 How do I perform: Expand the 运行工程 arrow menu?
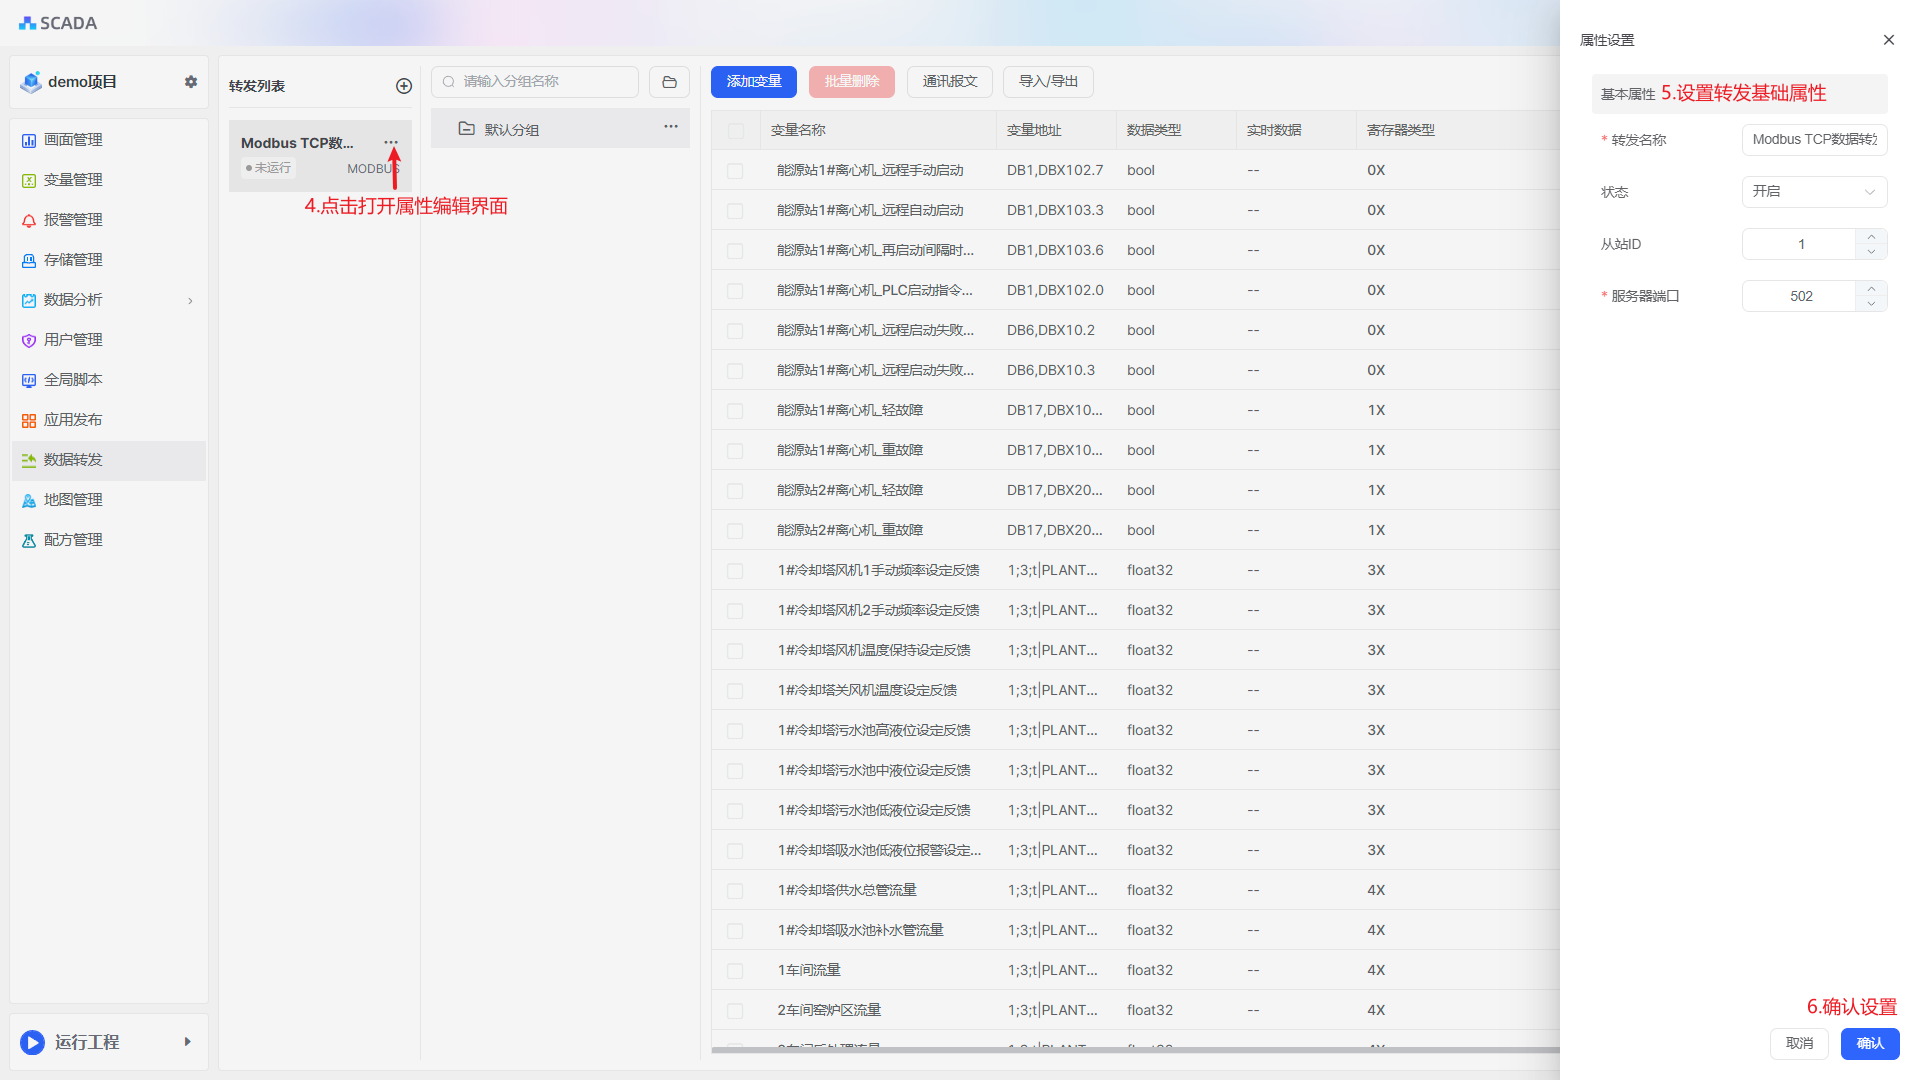tap(187, 1042)
